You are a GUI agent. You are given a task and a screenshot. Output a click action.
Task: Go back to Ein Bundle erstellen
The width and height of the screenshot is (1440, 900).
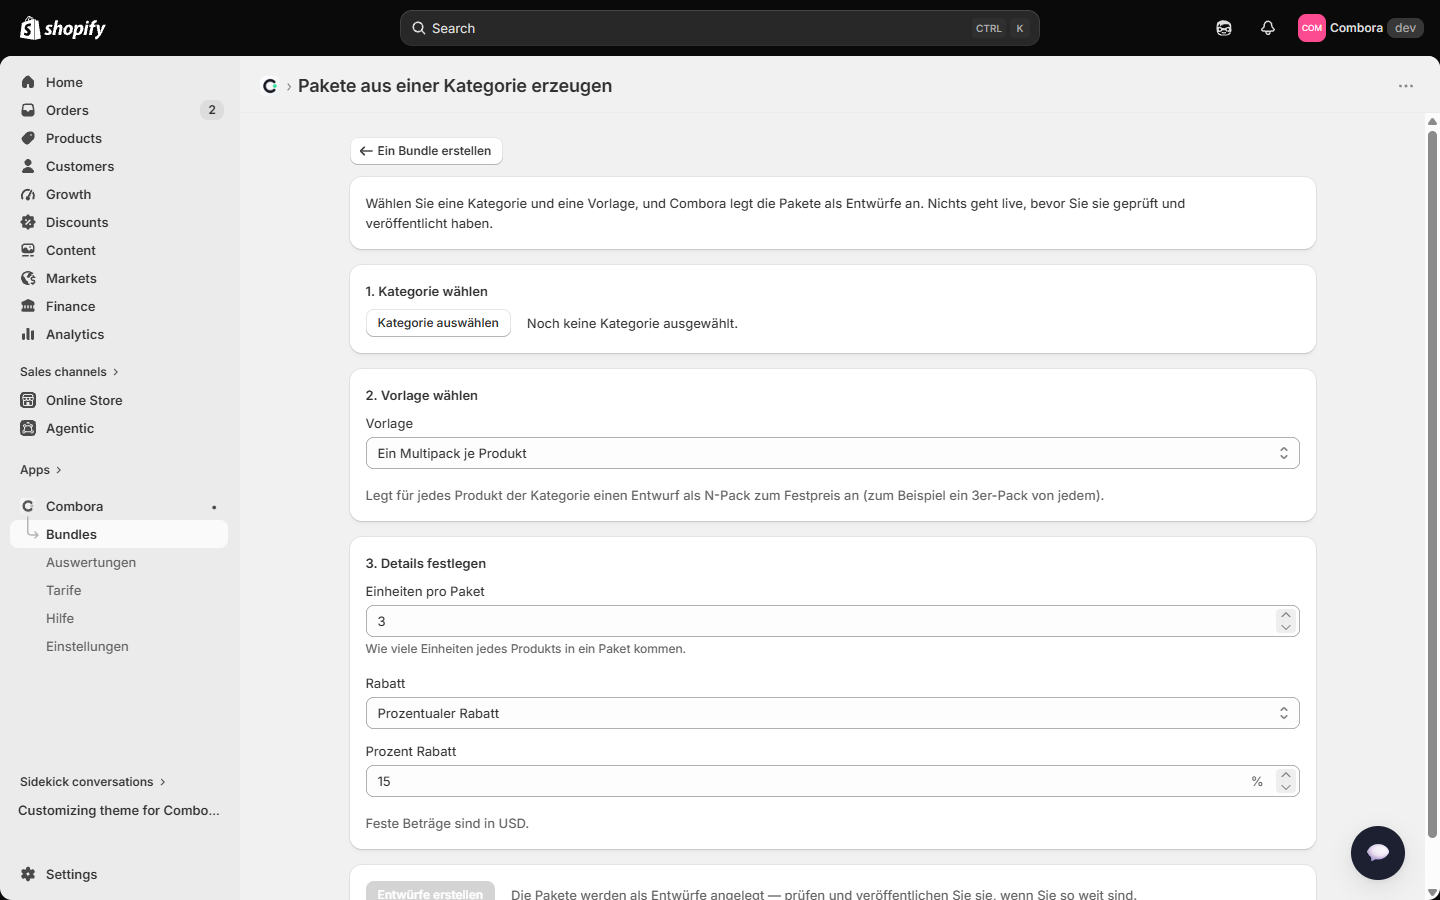click(426, 151)
